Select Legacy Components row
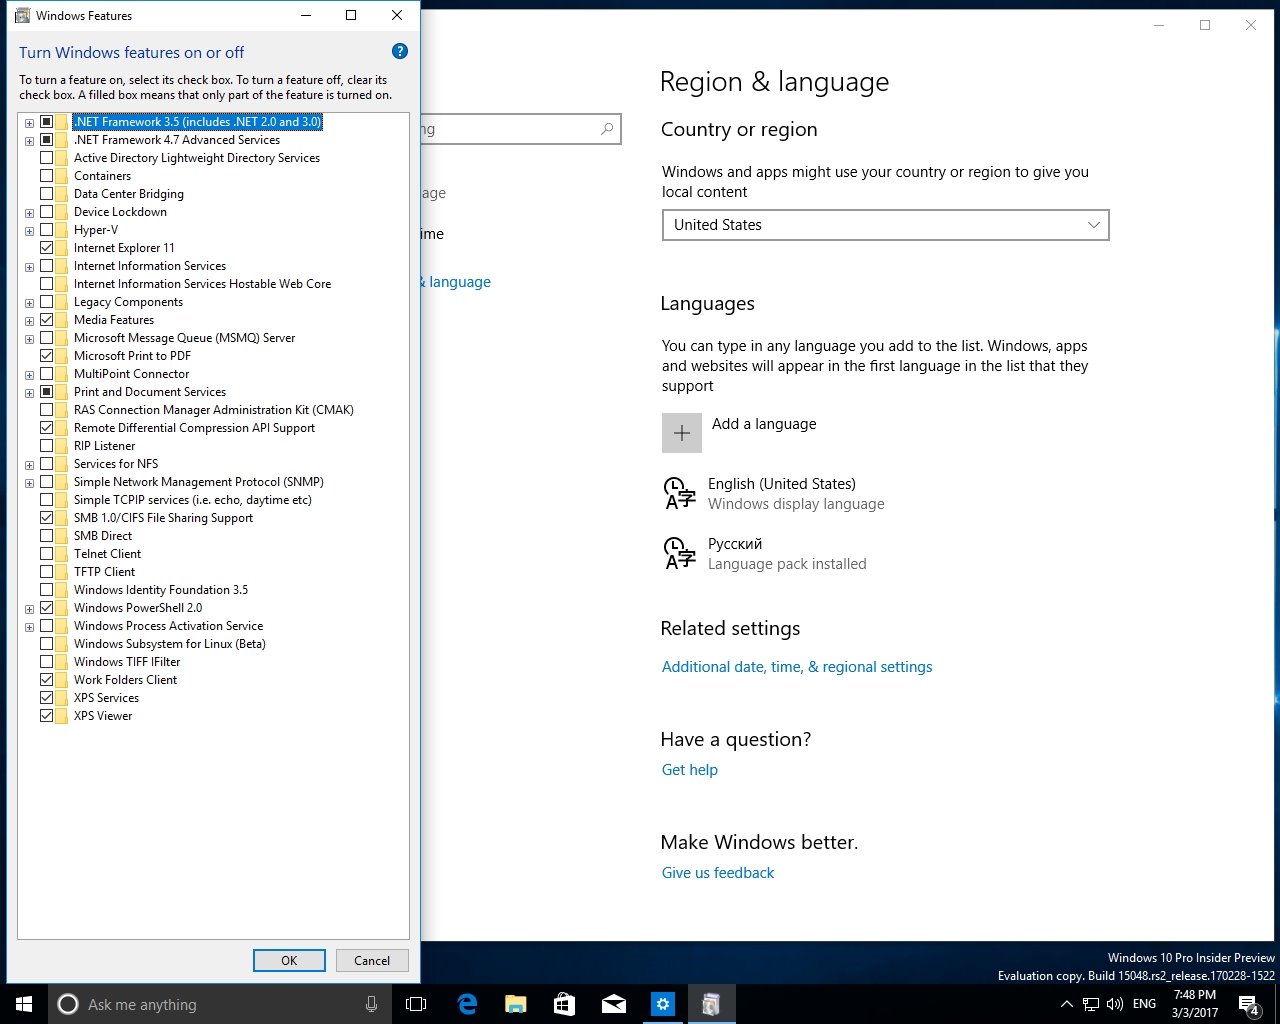 coord(128,302)
